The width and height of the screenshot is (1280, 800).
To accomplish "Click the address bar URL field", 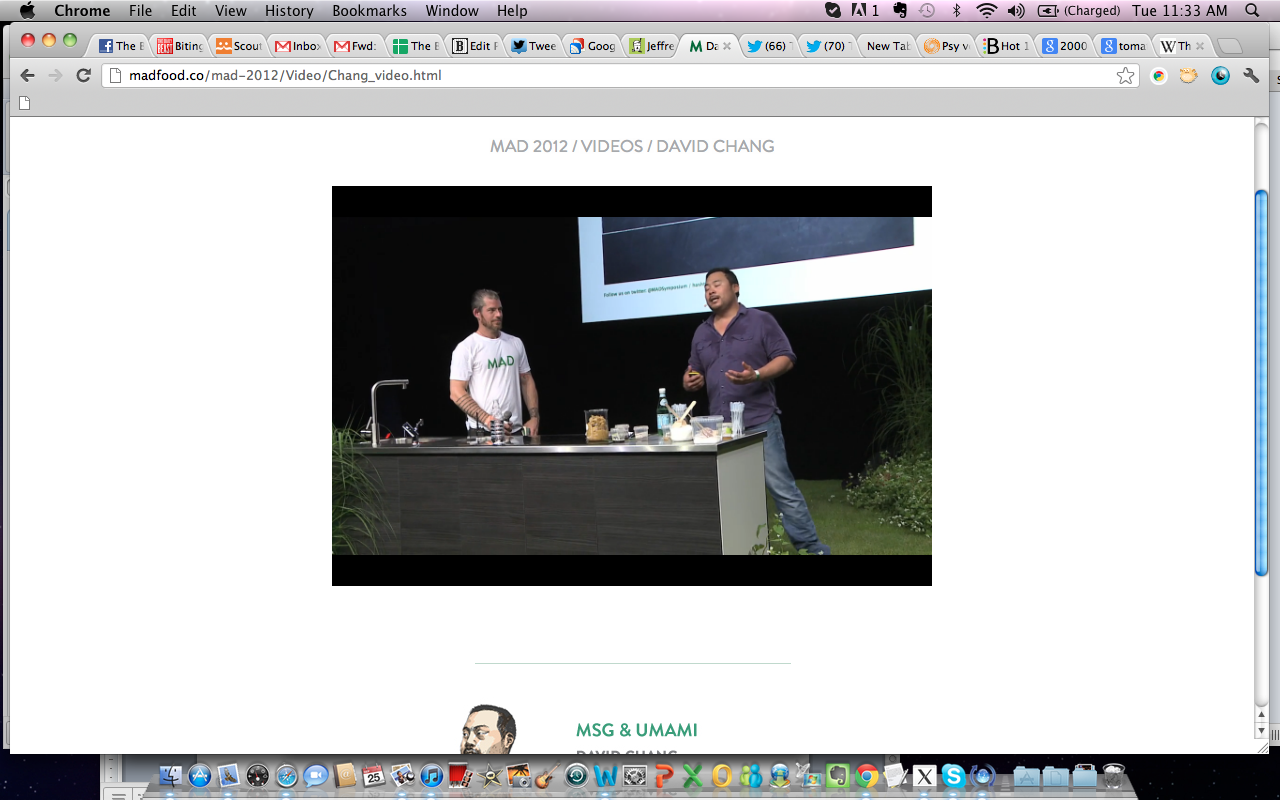I will coord(600,76).
